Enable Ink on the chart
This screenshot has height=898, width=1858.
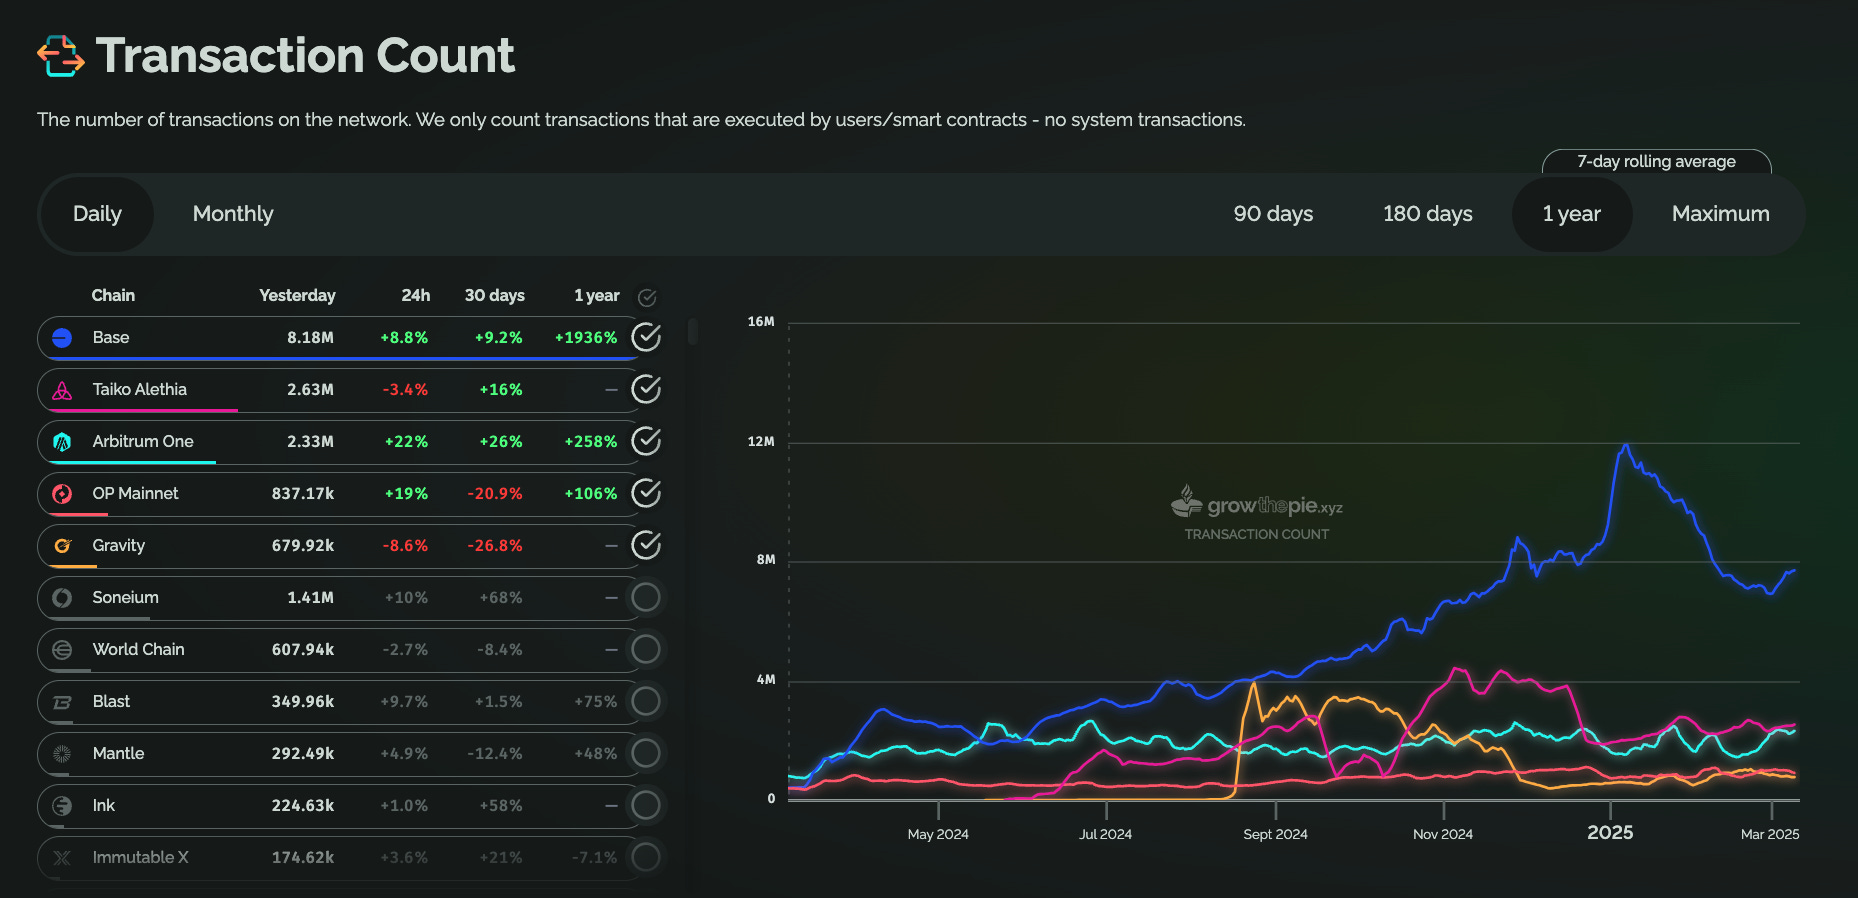pyautogui.click(x=646, y=806)
